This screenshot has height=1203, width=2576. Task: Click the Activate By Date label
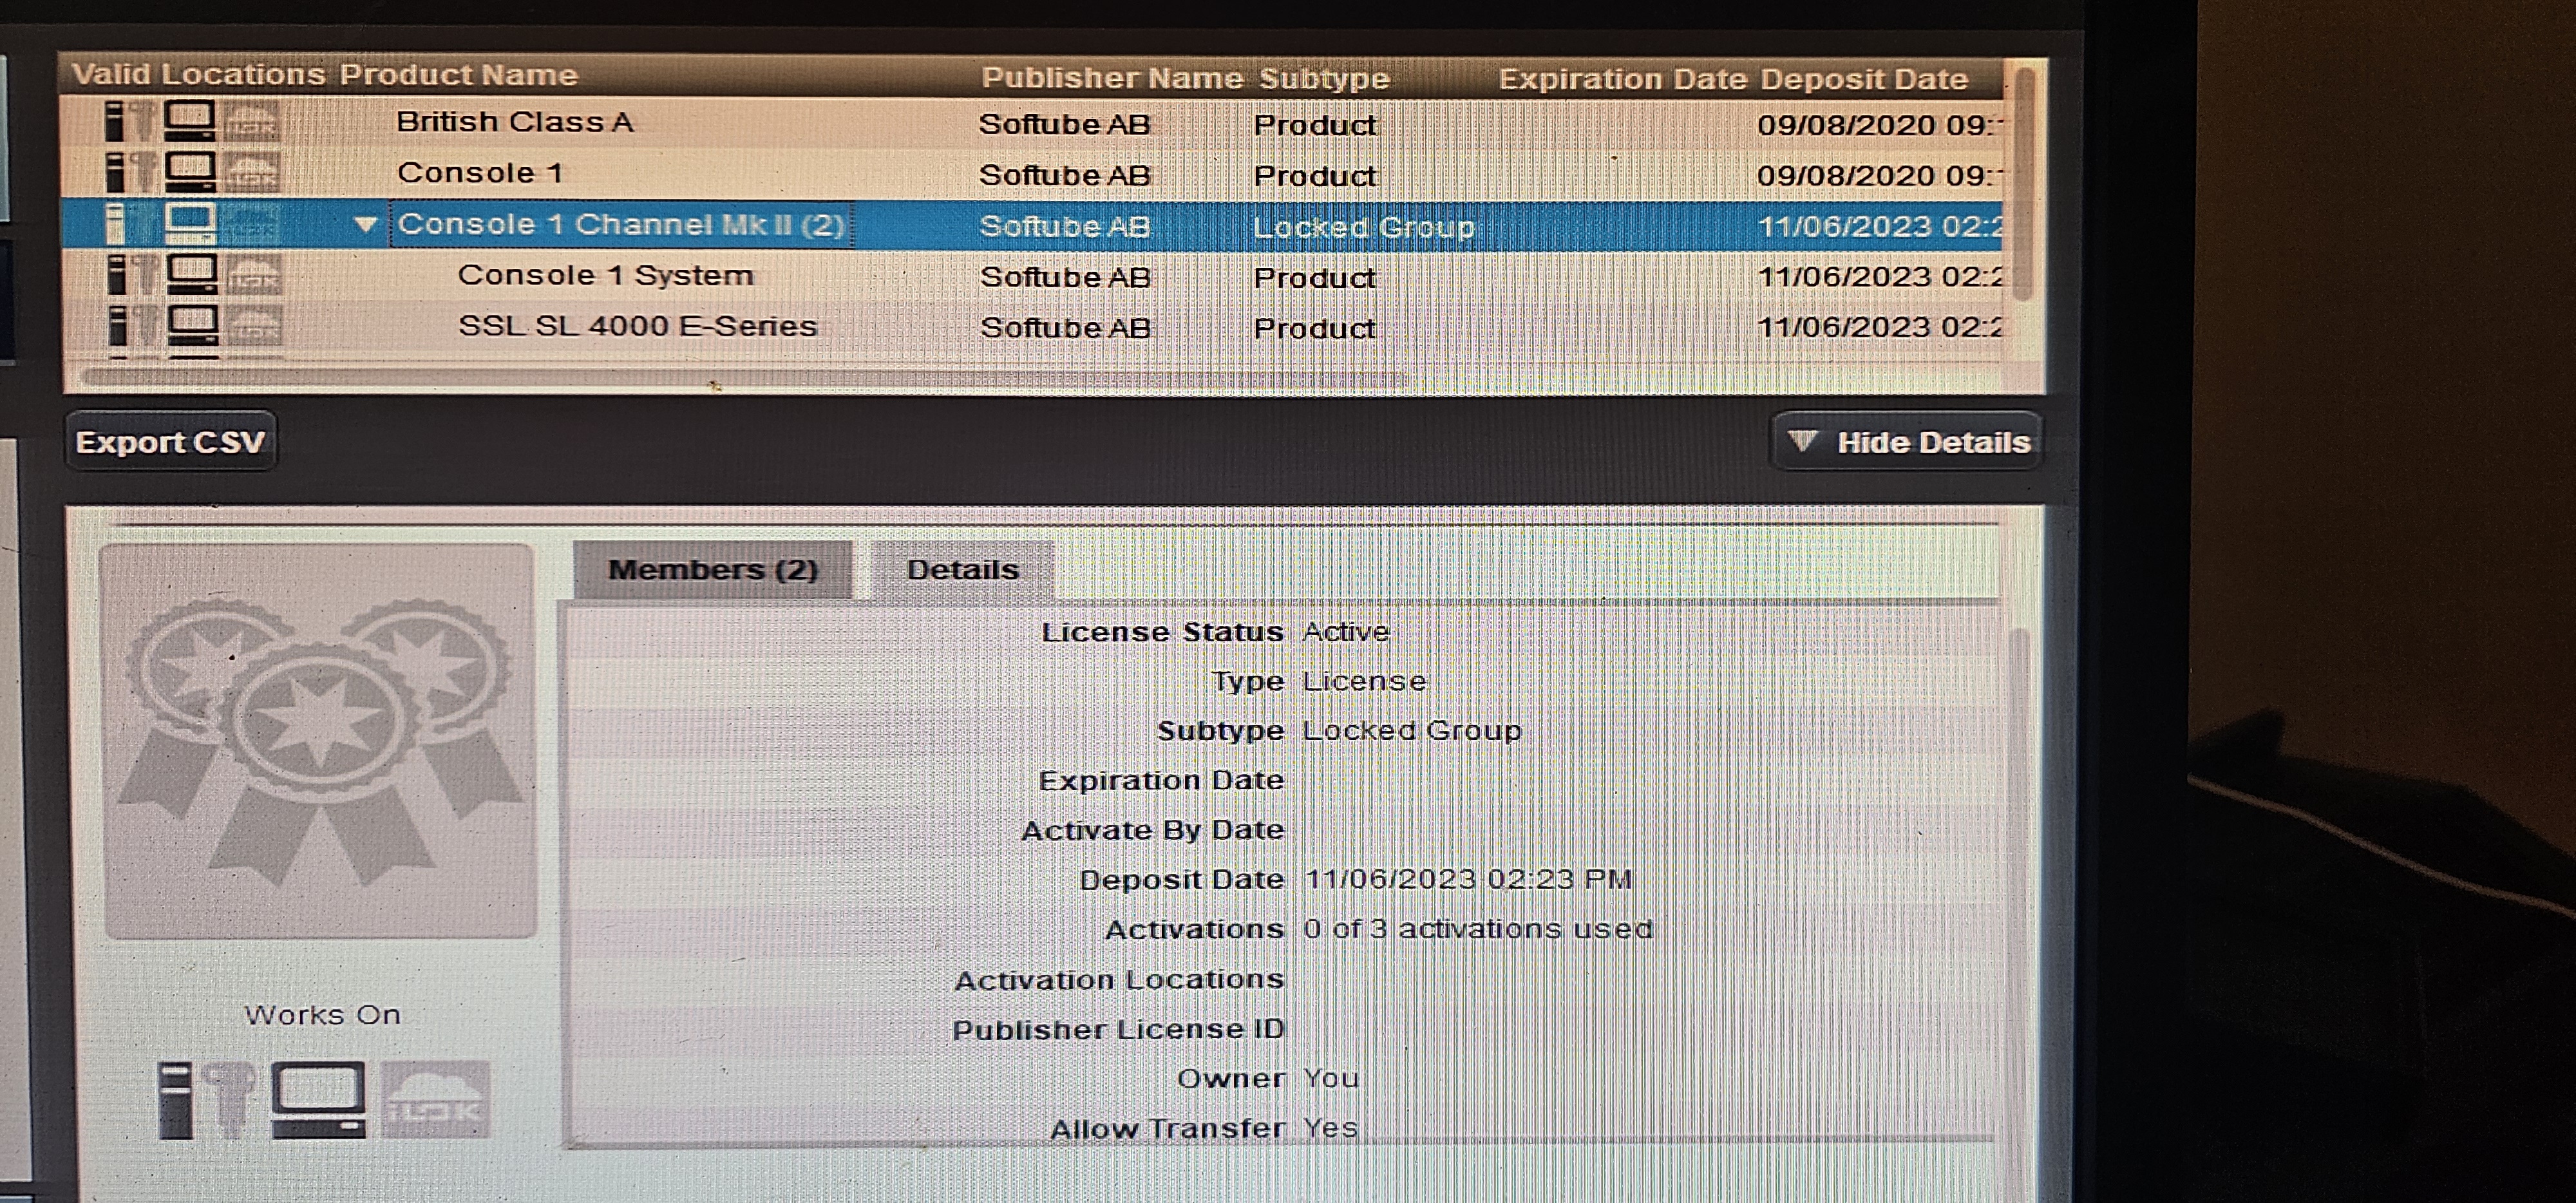click(1152, 830)
